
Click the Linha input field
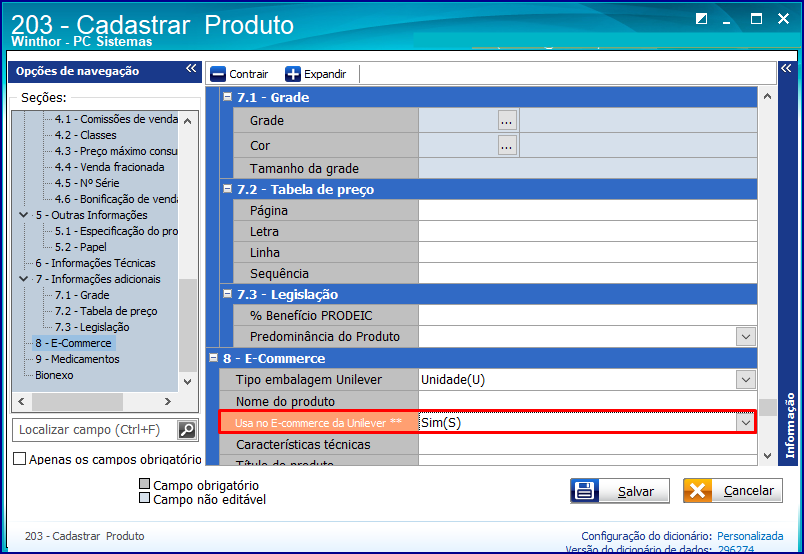coord(588,252)
